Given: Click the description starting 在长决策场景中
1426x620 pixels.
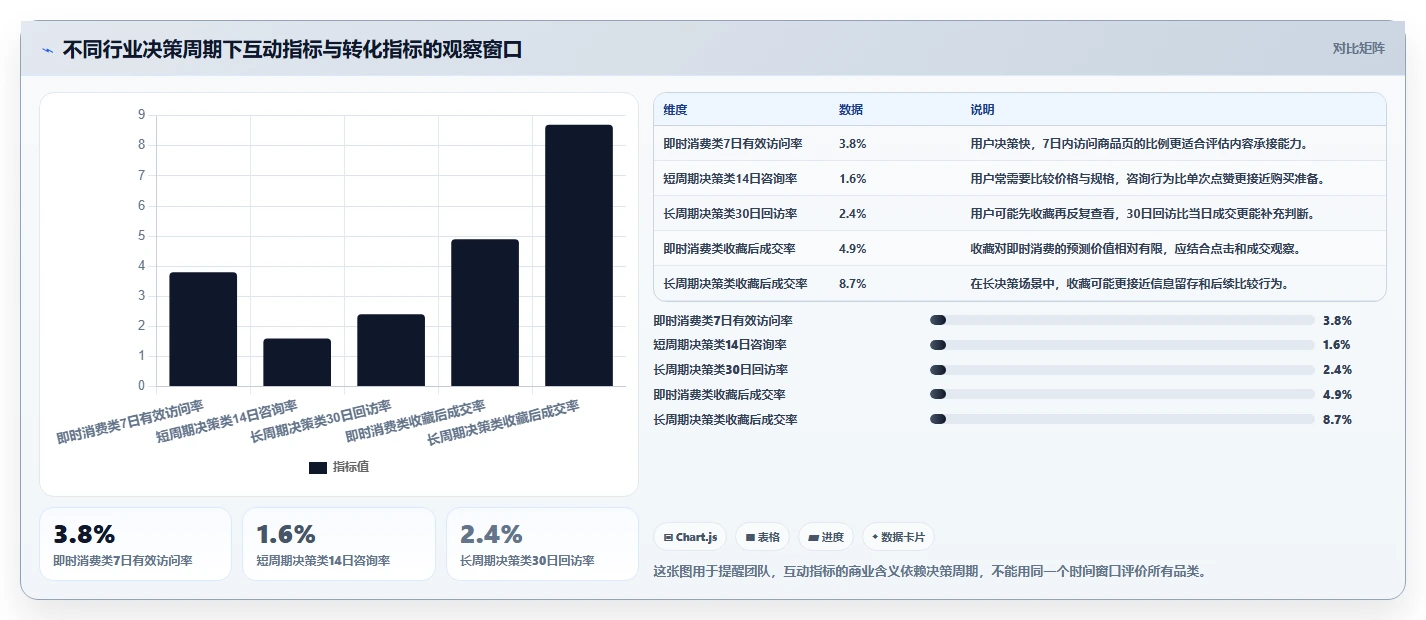Looking at the screenshot, I should [1129, 284].
